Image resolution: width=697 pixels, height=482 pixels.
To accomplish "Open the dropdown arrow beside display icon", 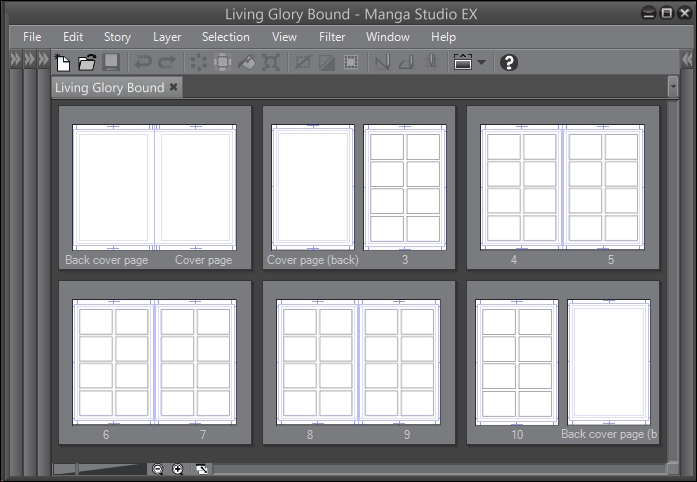I will [x=481, y=62].
